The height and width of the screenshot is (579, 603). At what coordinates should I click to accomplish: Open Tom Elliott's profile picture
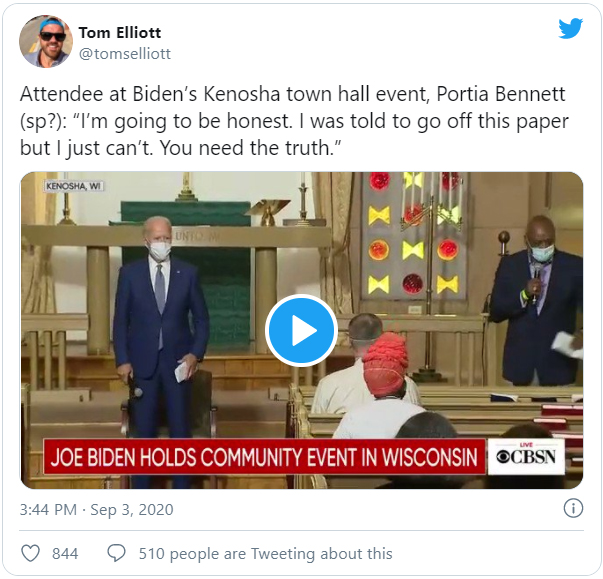point(46,42)
